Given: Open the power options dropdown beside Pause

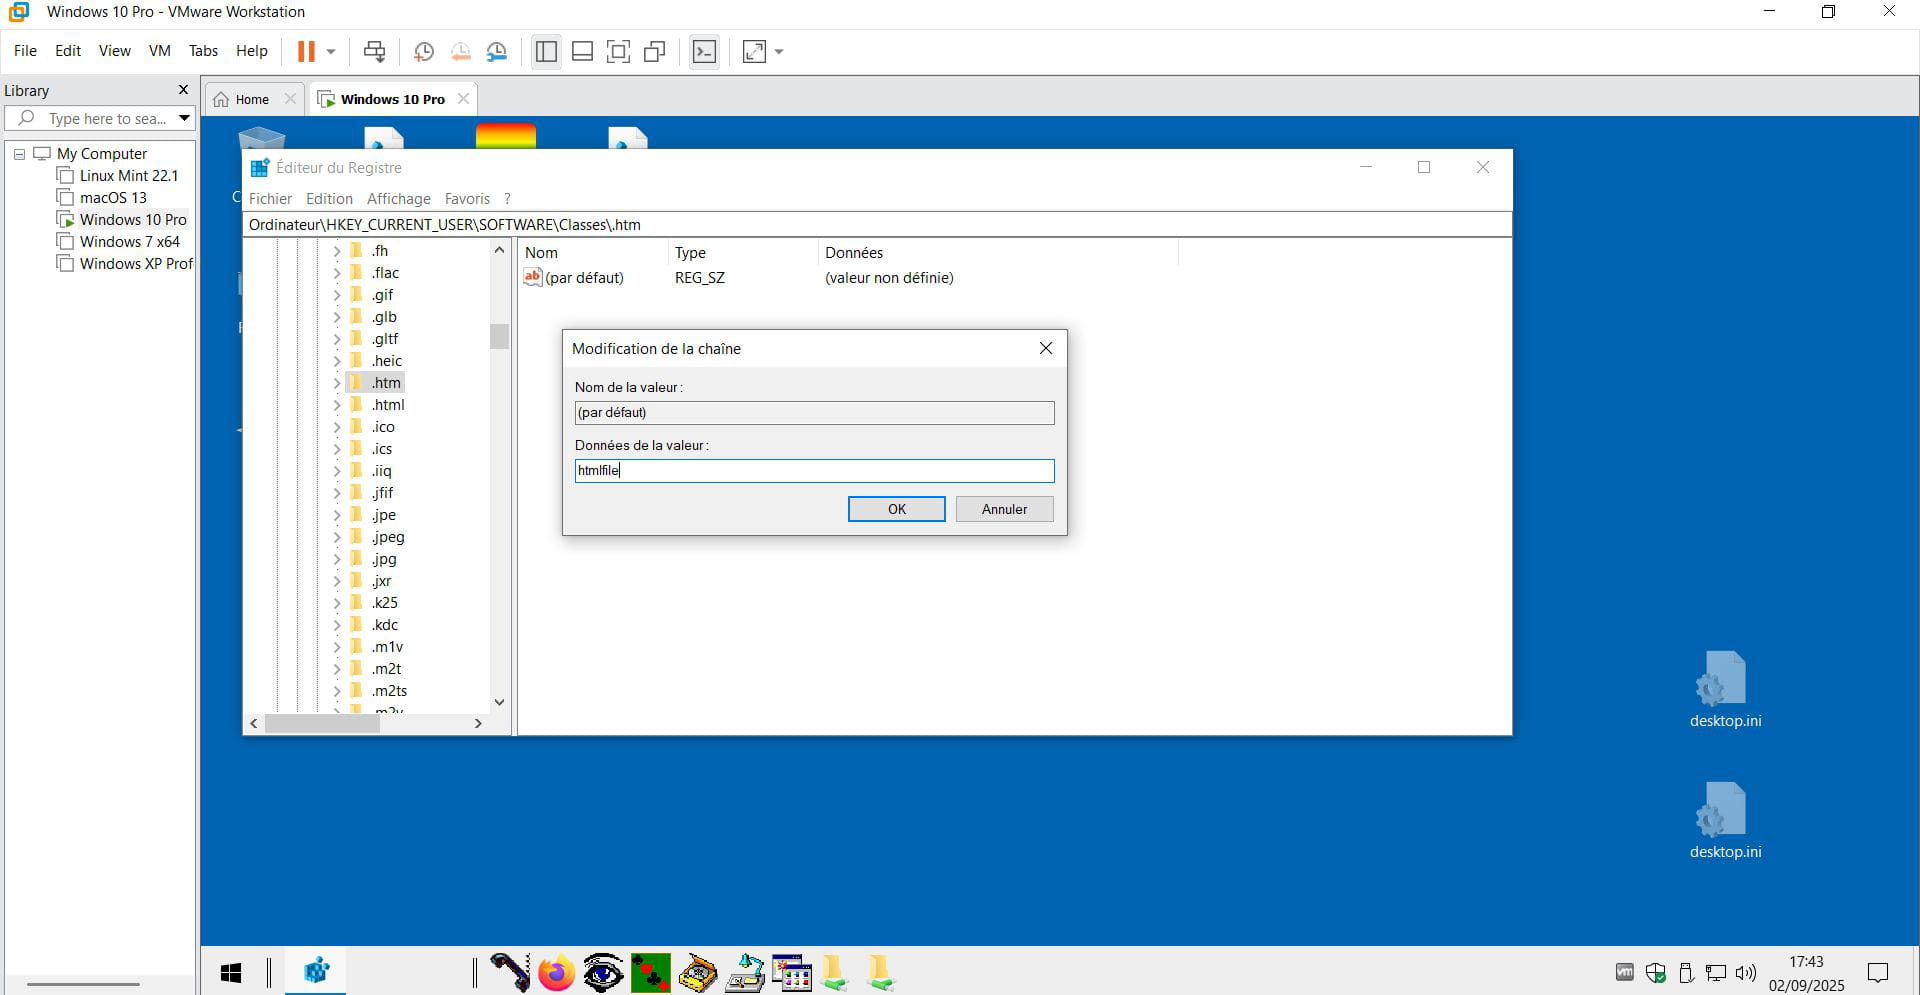Looking at the screenshot, I should coord(331,52).
